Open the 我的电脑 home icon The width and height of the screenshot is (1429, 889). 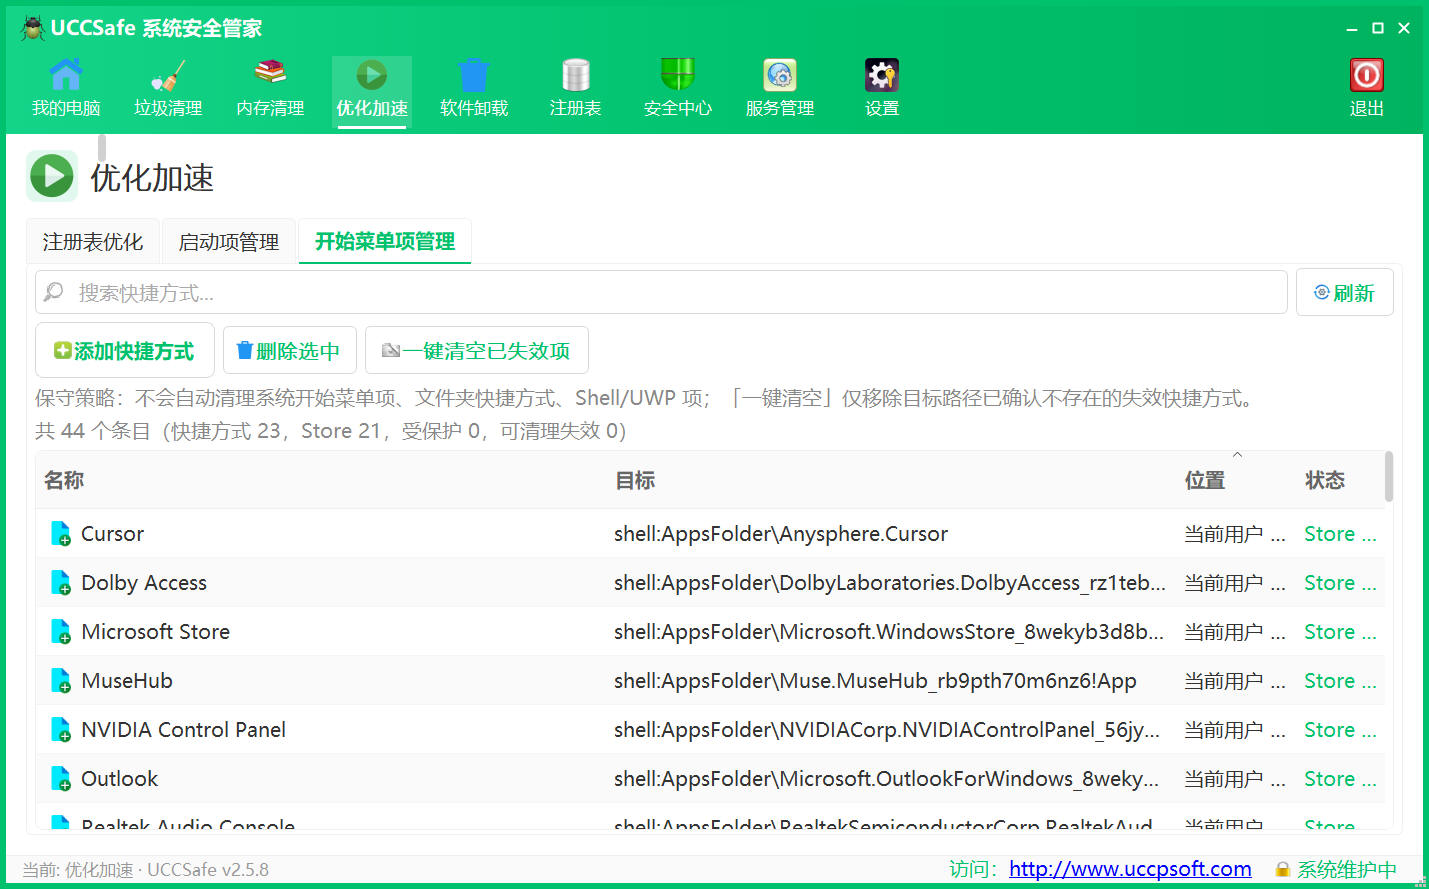pyautogui.click(x=66, y=75)
